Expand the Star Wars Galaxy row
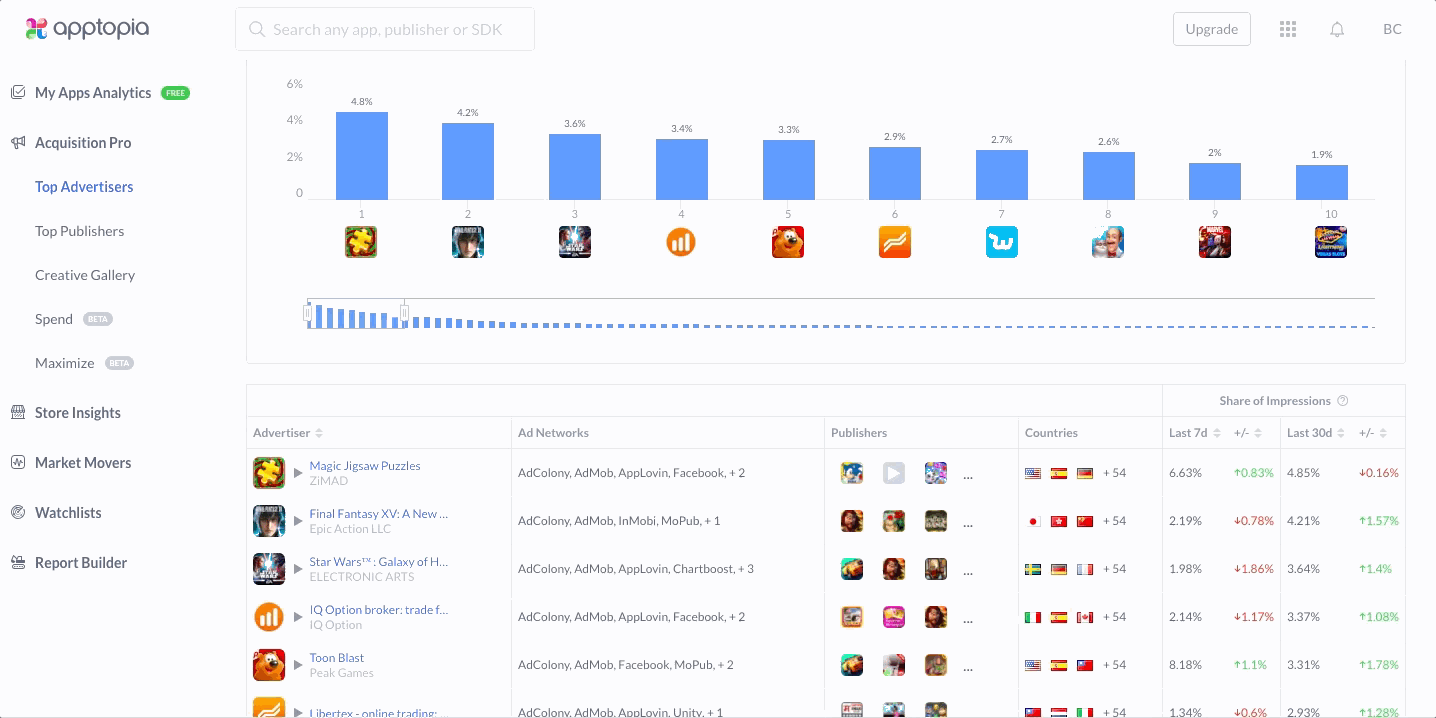 tap(298, 569)
